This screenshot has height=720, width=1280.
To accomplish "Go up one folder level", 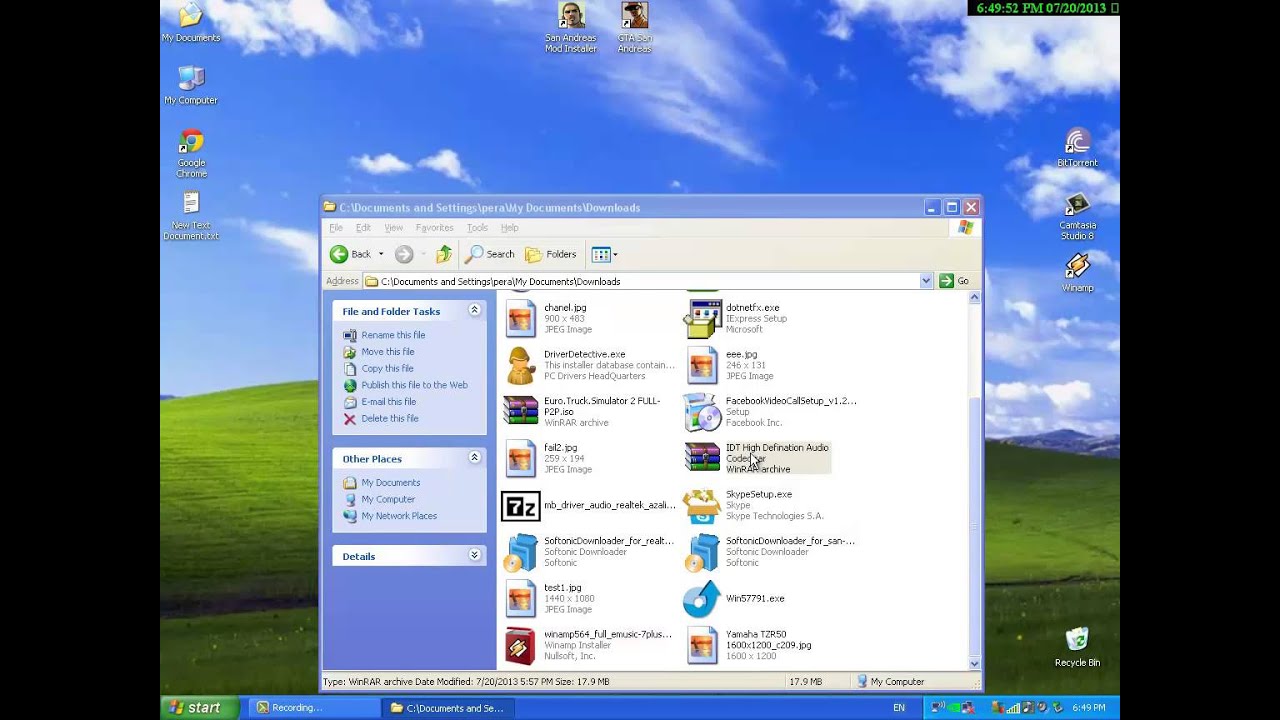I will [443, 254].
